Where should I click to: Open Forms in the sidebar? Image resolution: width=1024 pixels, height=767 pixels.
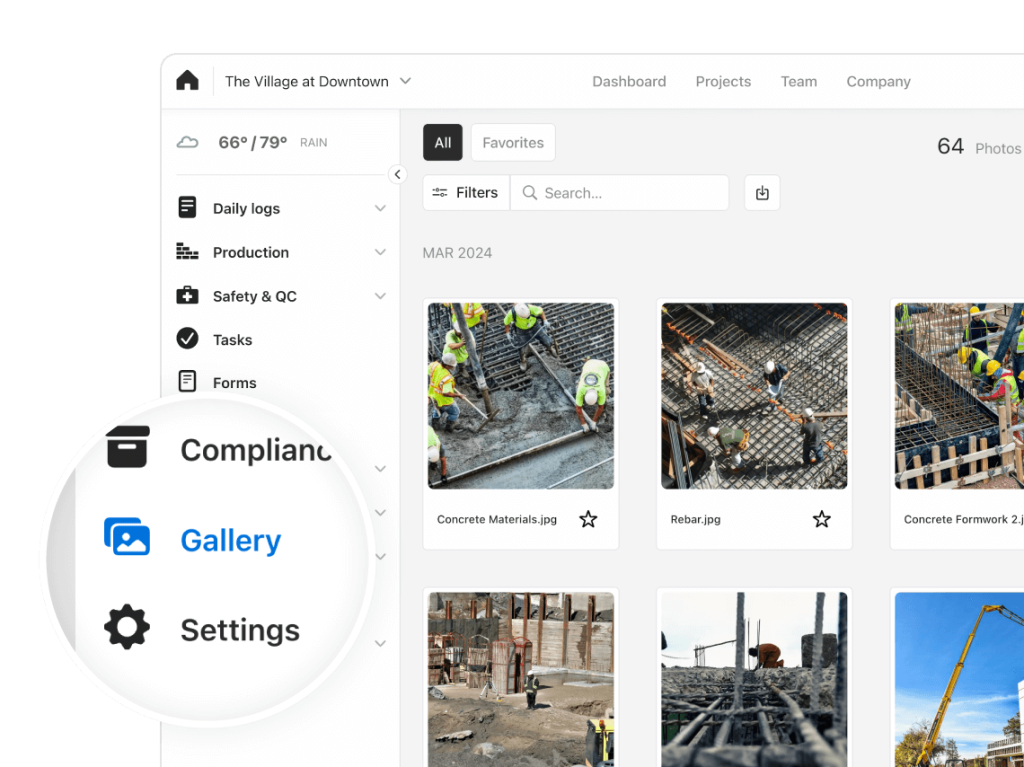[x=234, y=383]
